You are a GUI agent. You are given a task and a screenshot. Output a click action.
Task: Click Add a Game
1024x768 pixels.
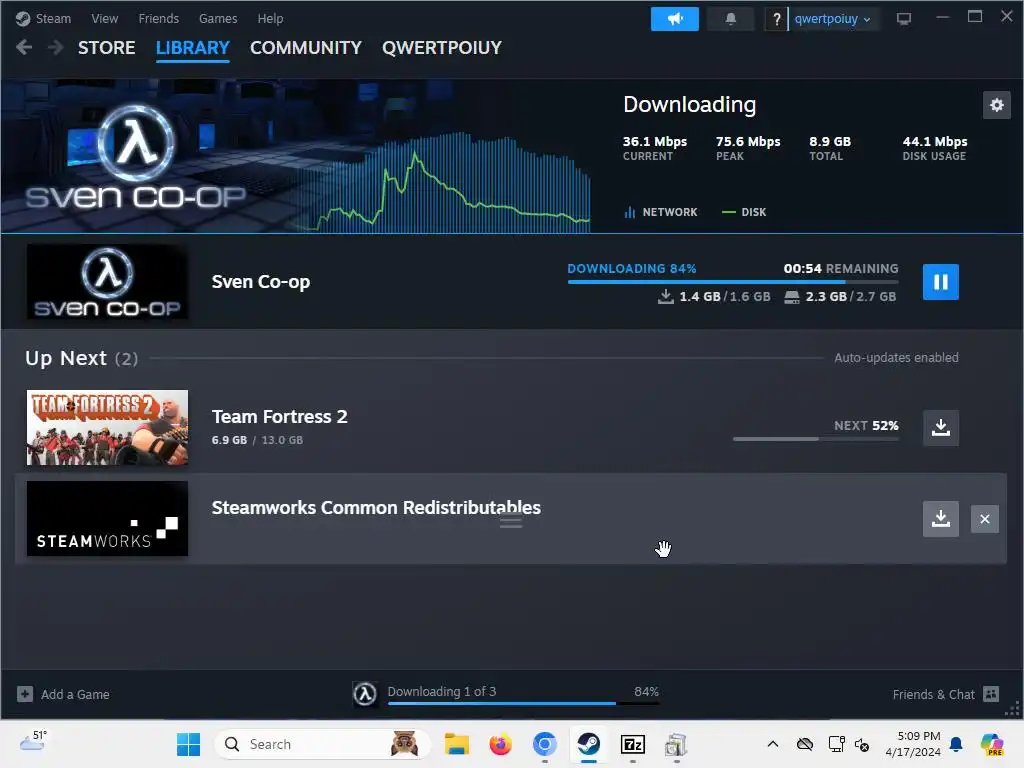pyautogui.click(x=63, y=694)
